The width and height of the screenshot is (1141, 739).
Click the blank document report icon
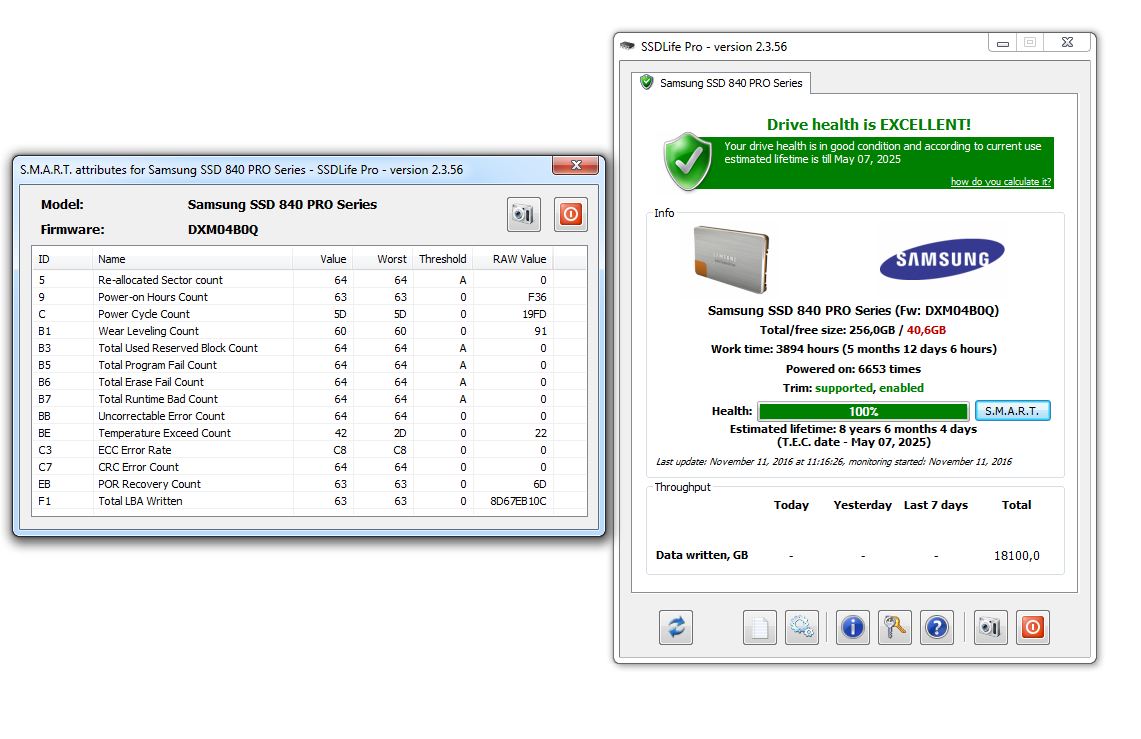point(759,627)
